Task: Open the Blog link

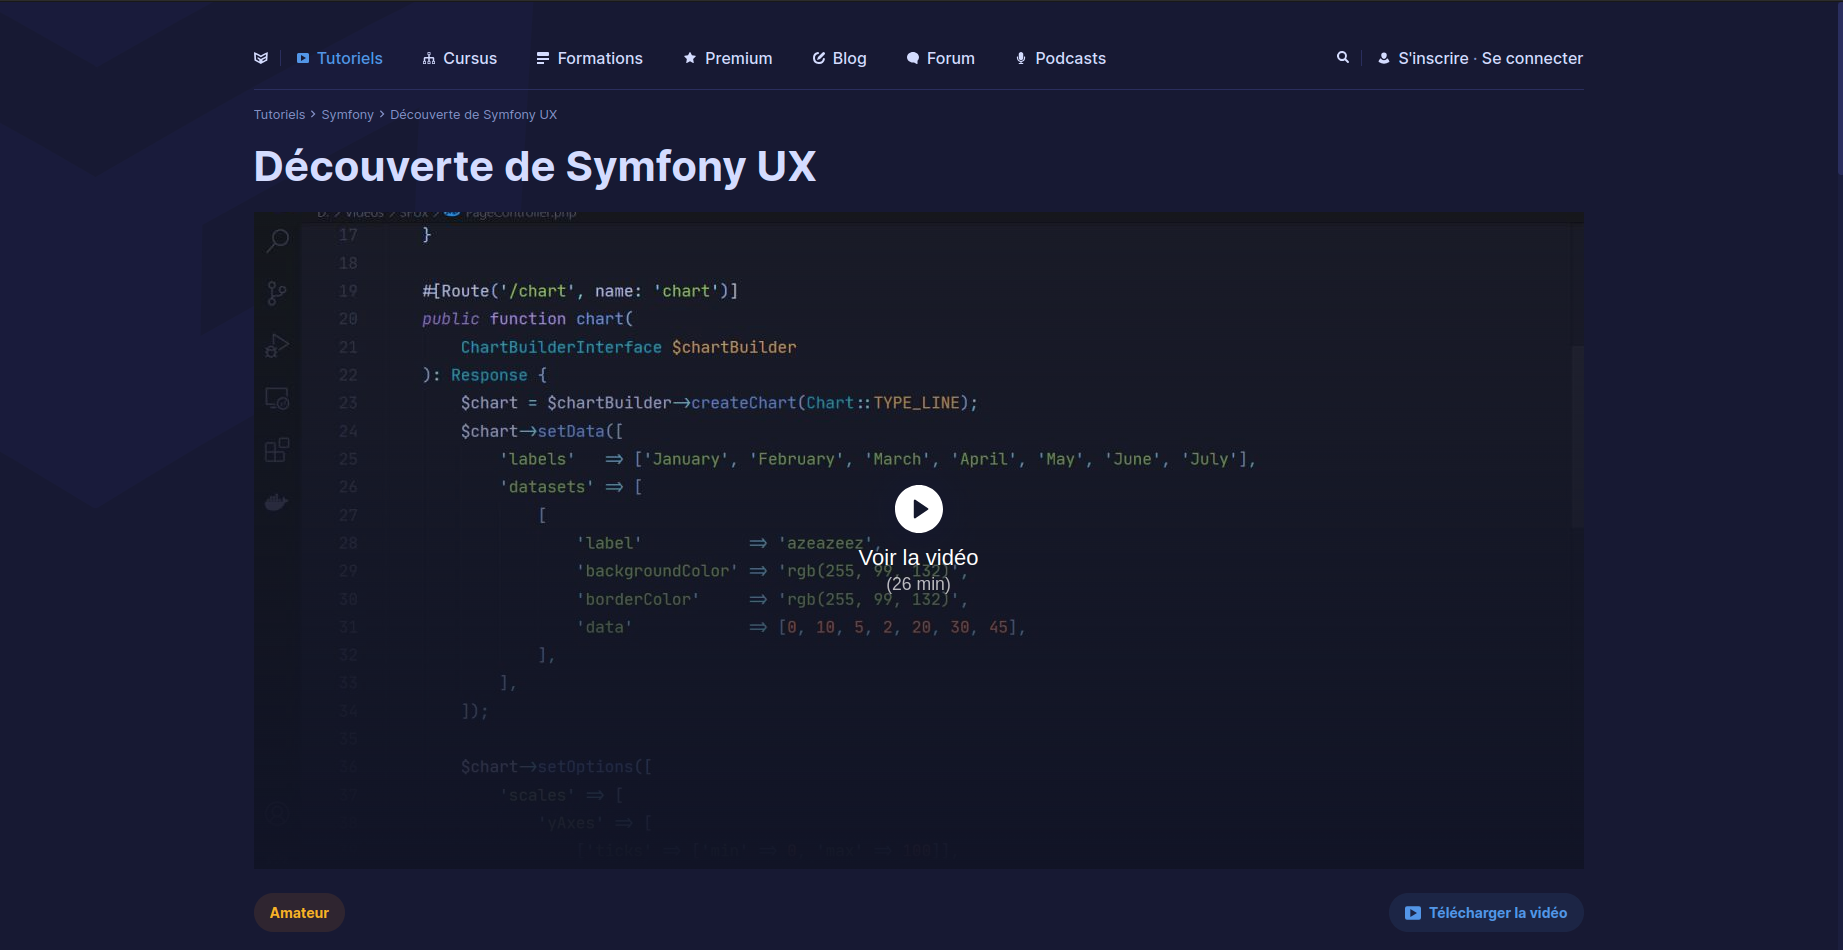Action: [839, 58]
